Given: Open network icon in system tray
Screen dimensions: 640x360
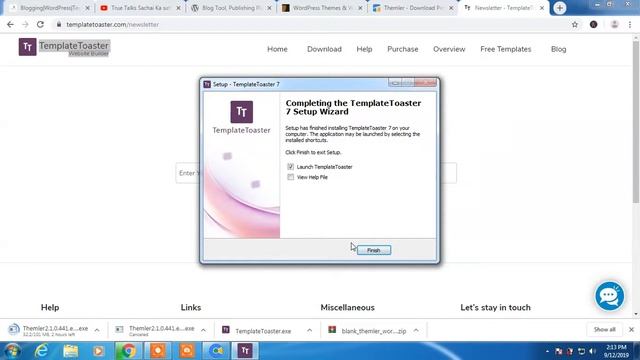Looking at the screenshot, I should [581, 351].
